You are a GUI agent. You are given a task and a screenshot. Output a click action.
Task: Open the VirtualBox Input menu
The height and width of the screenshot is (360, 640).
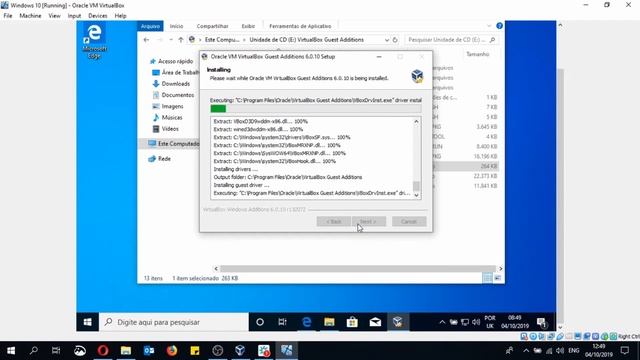(74, 16)
